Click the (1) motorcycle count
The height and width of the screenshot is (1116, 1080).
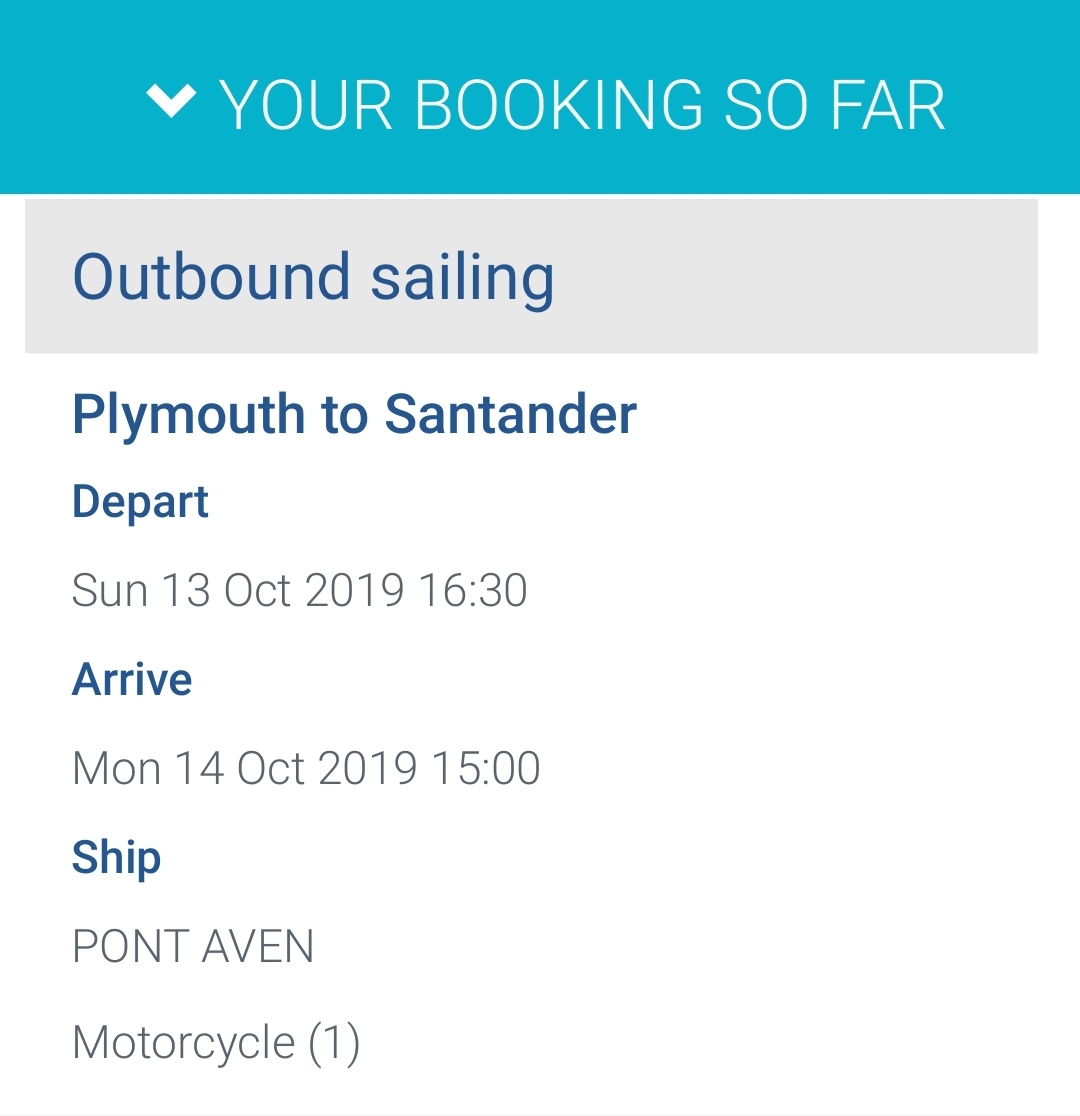click(334, 1043)
